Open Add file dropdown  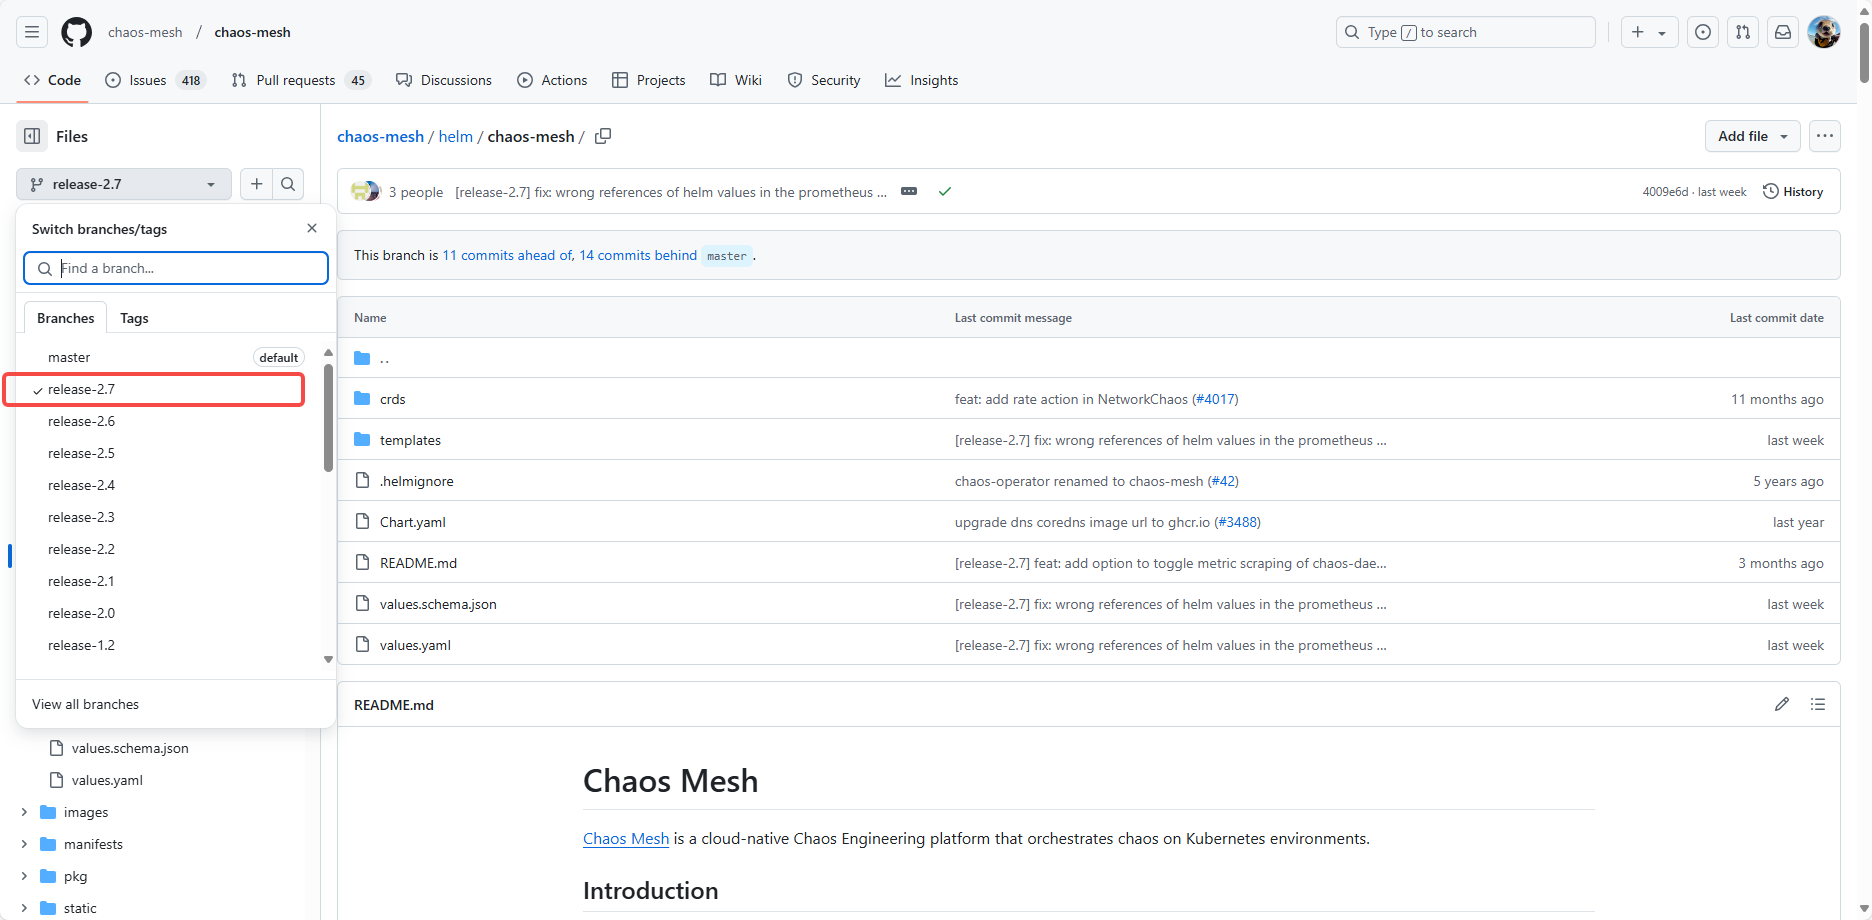(x=1753, y=136)
